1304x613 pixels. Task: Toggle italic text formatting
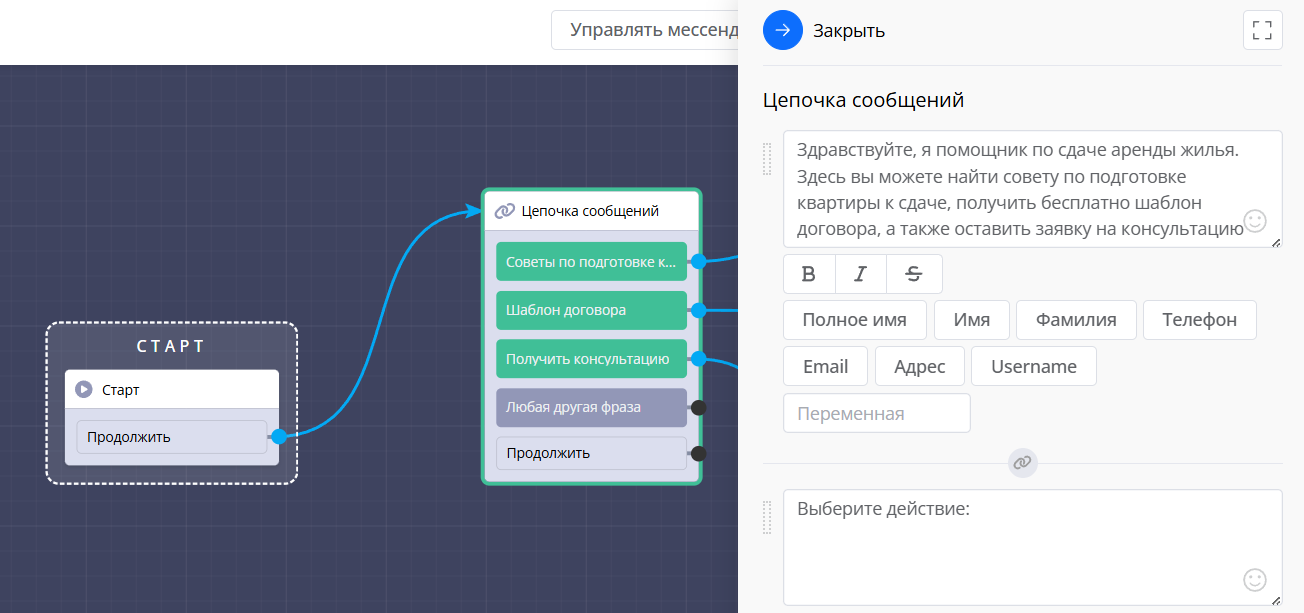(861, 274)
